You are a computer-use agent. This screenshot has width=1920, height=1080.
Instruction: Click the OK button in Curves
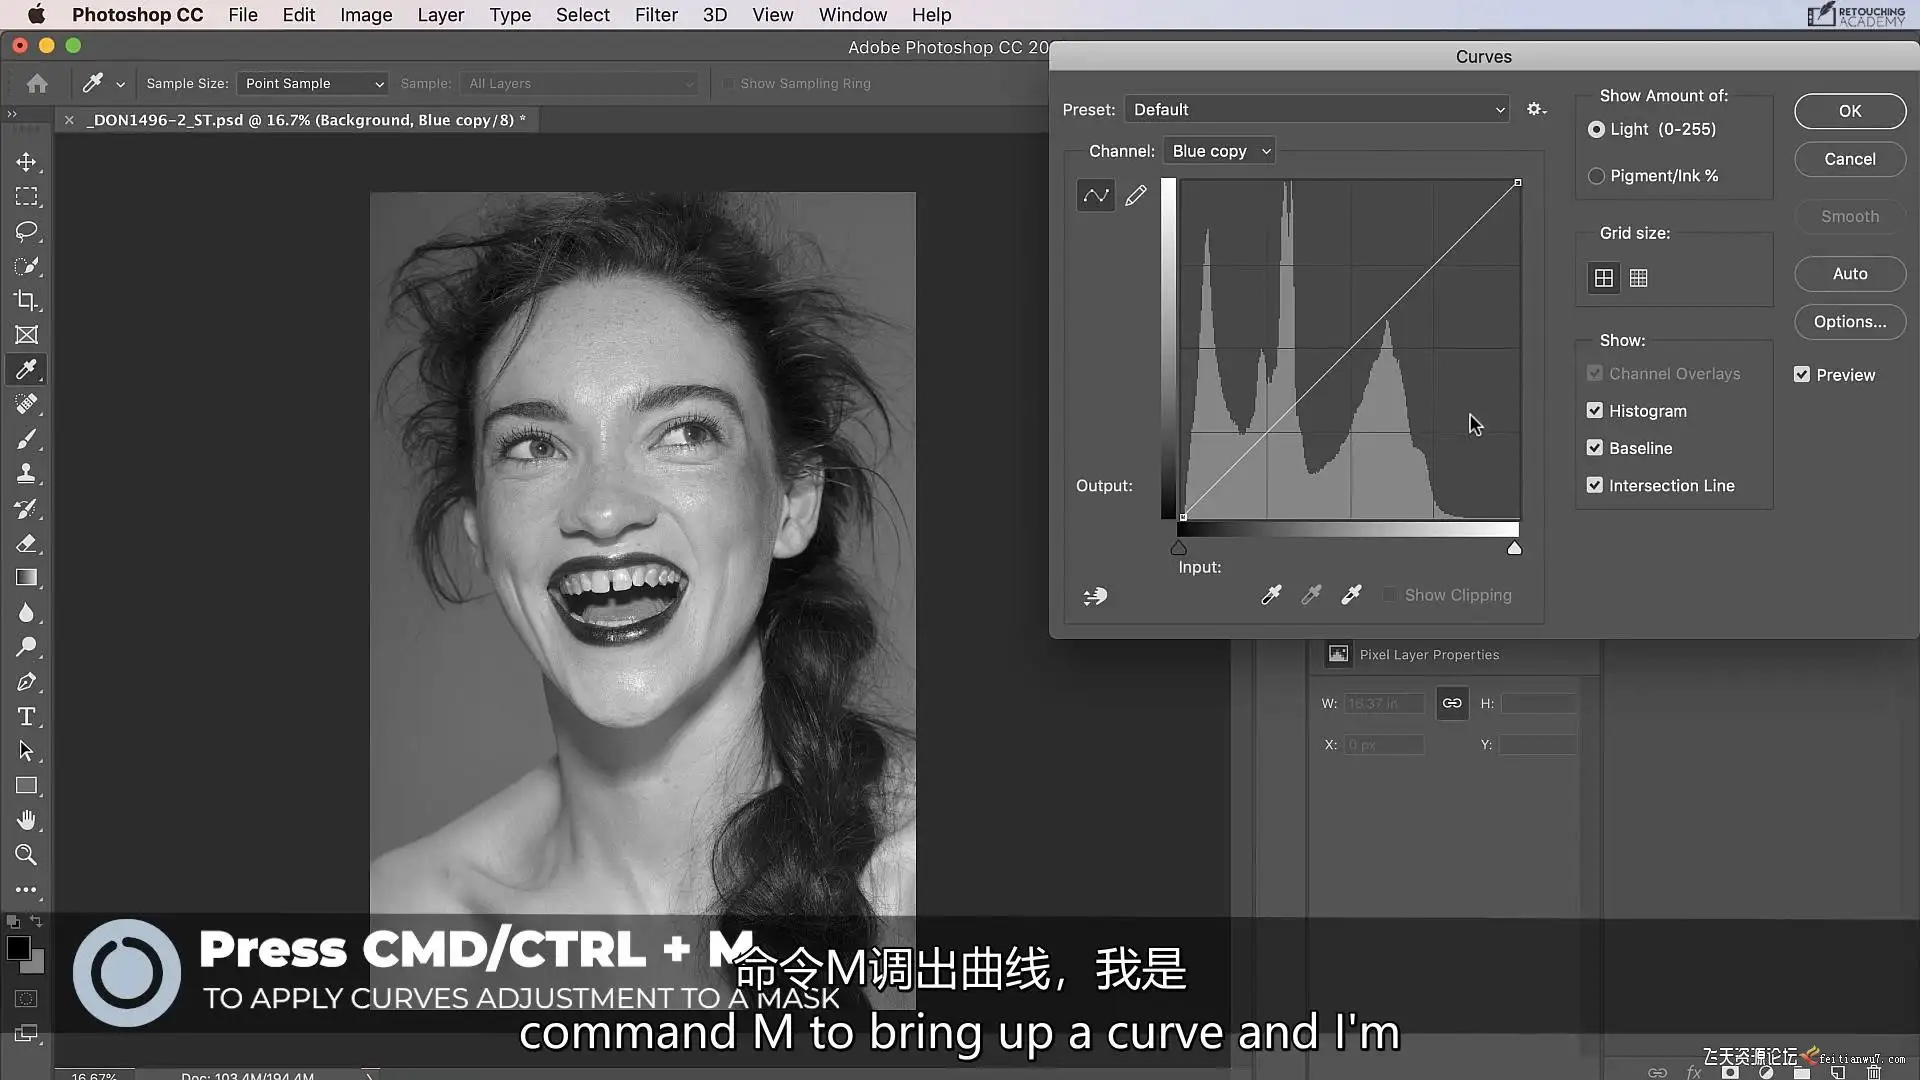coord(1849,111)
